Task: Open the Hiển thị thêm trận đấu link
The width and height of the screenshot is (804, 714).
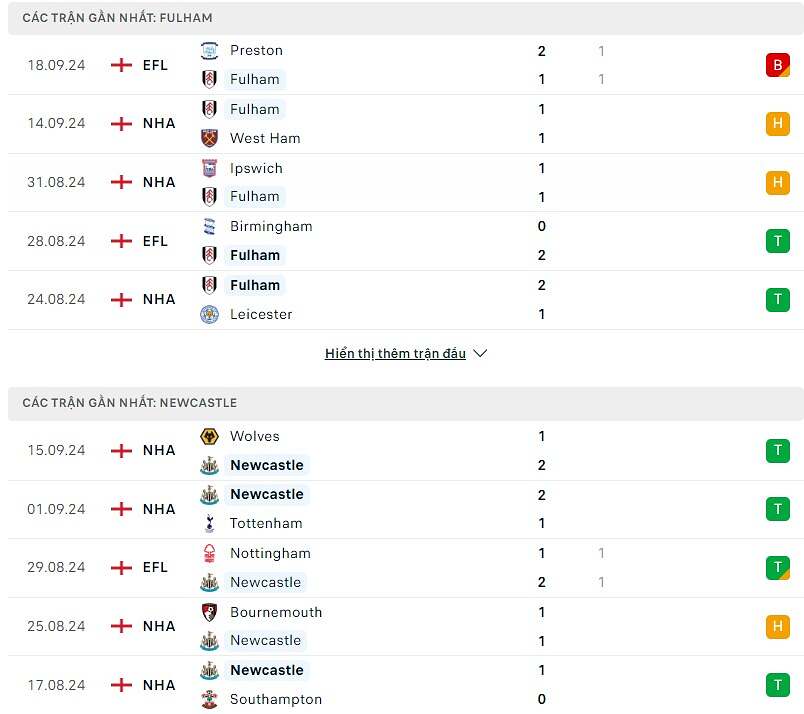Action: click(x=395, y=354)
